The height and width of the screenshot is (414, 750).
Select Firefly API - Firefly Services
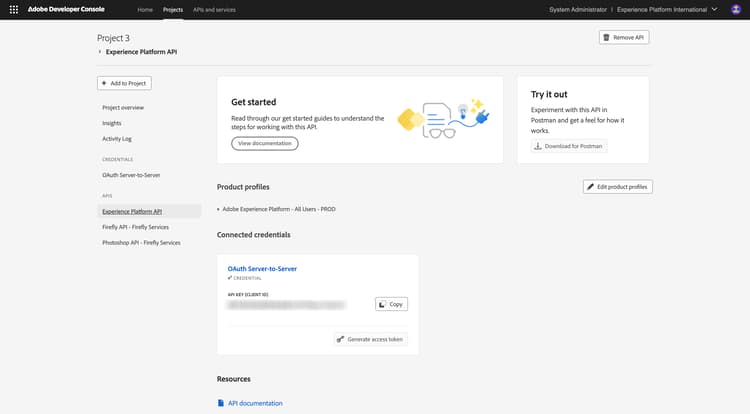coord(135,227)
